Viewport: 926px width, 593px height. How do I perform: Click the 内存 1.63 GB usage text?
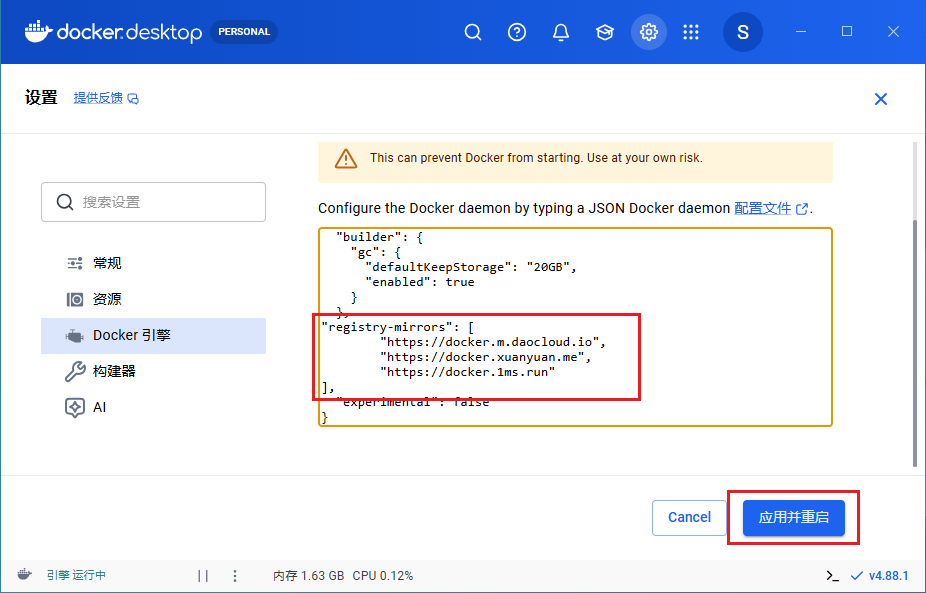point(308,575)
